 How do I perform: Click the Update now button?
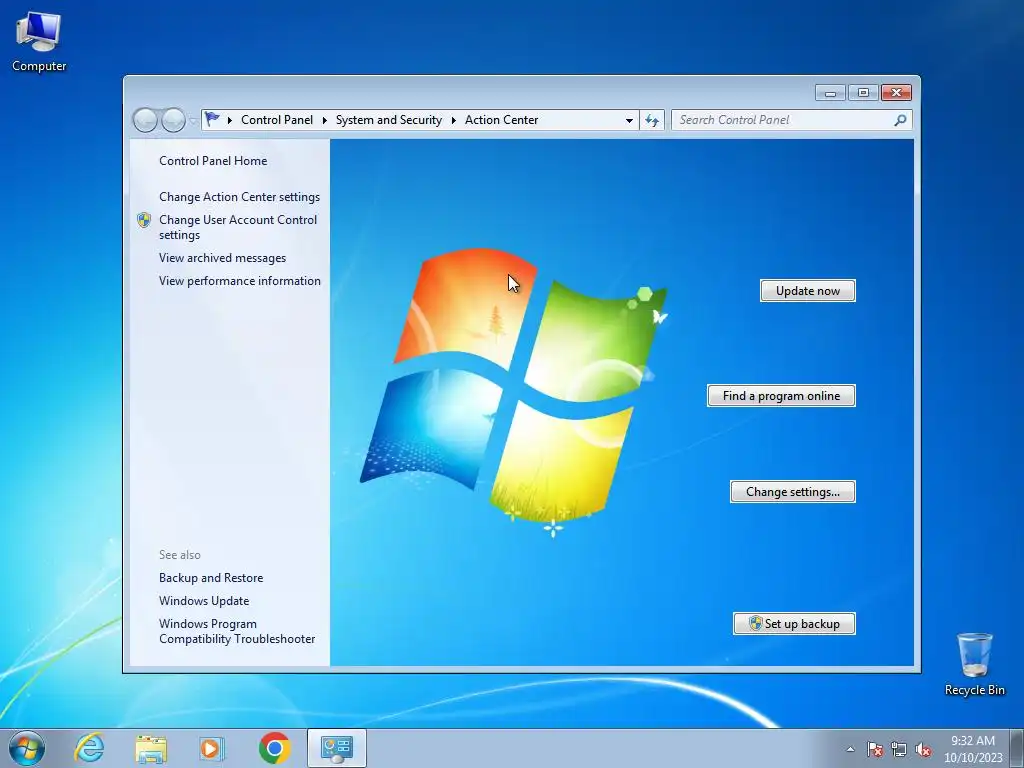tap(808, 291)
